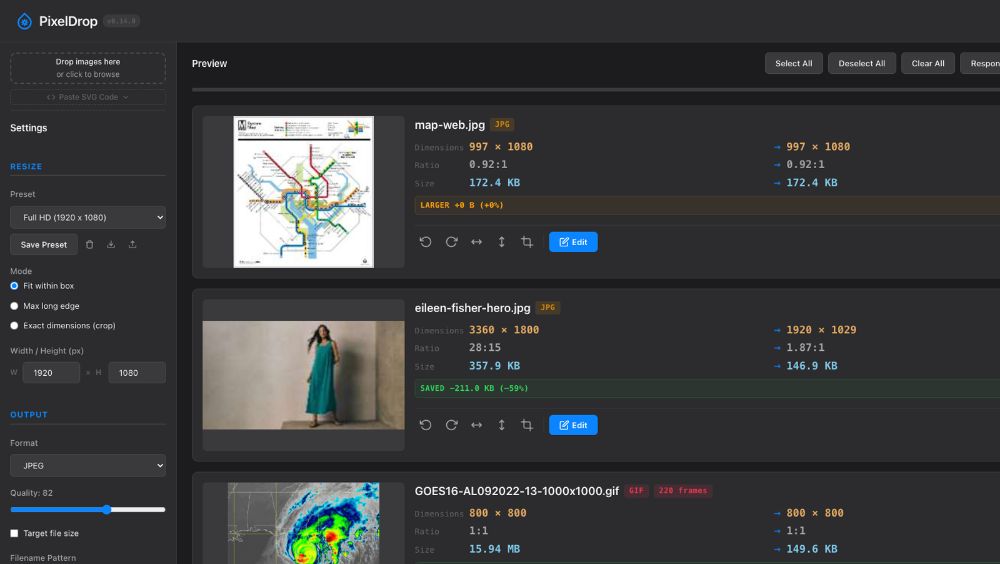Image resolution: width=1000 pixels, height=564 pixels.
Task: Open crop tool for eileen-fisher-hero.jpg
Action: pos(527,425)
